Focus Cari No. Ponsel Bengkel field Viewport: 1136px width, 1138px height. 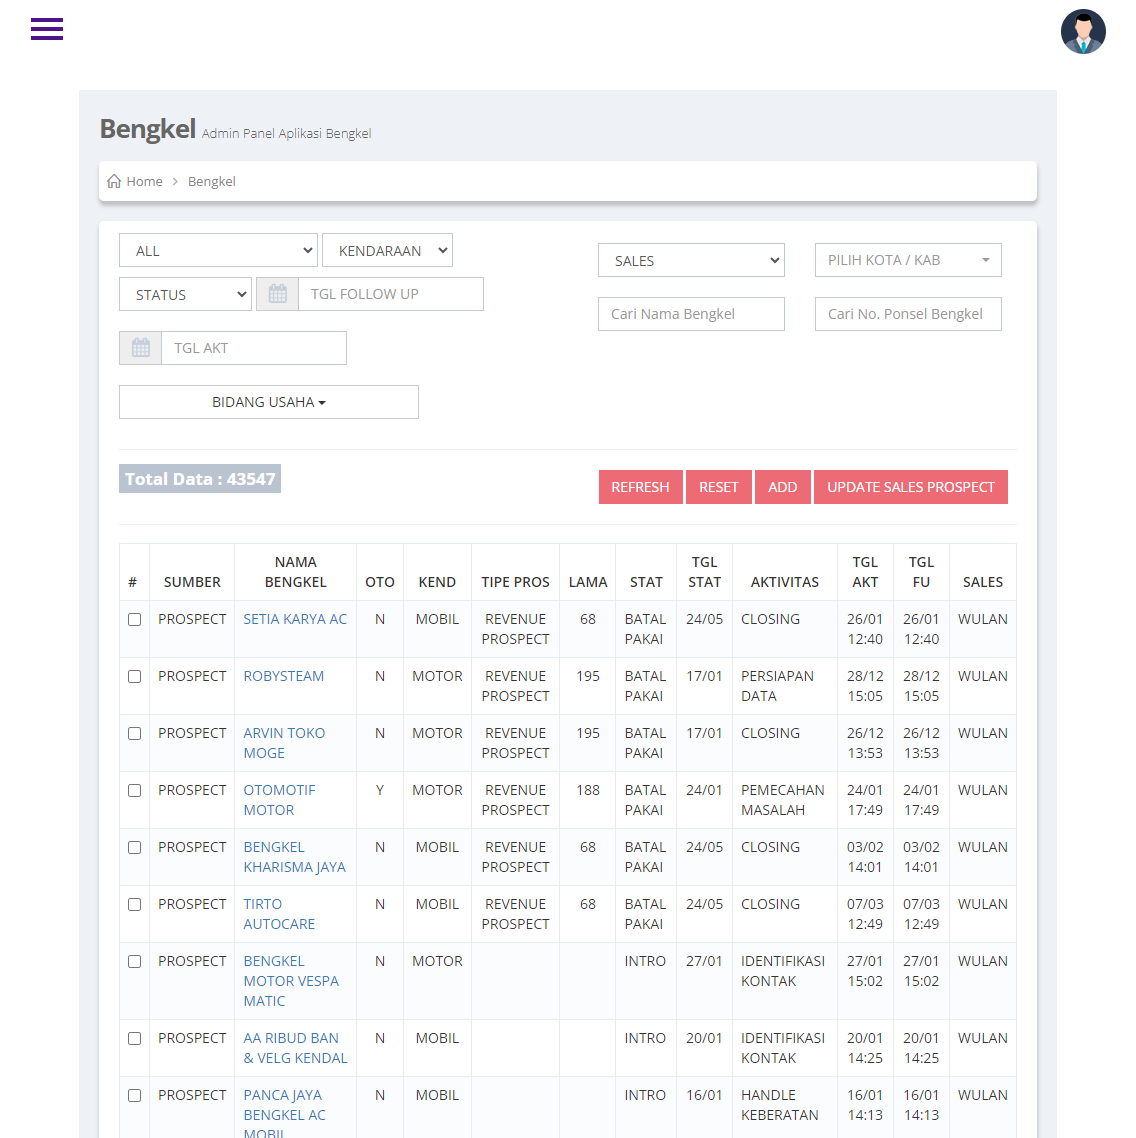(x=908, y=314)
